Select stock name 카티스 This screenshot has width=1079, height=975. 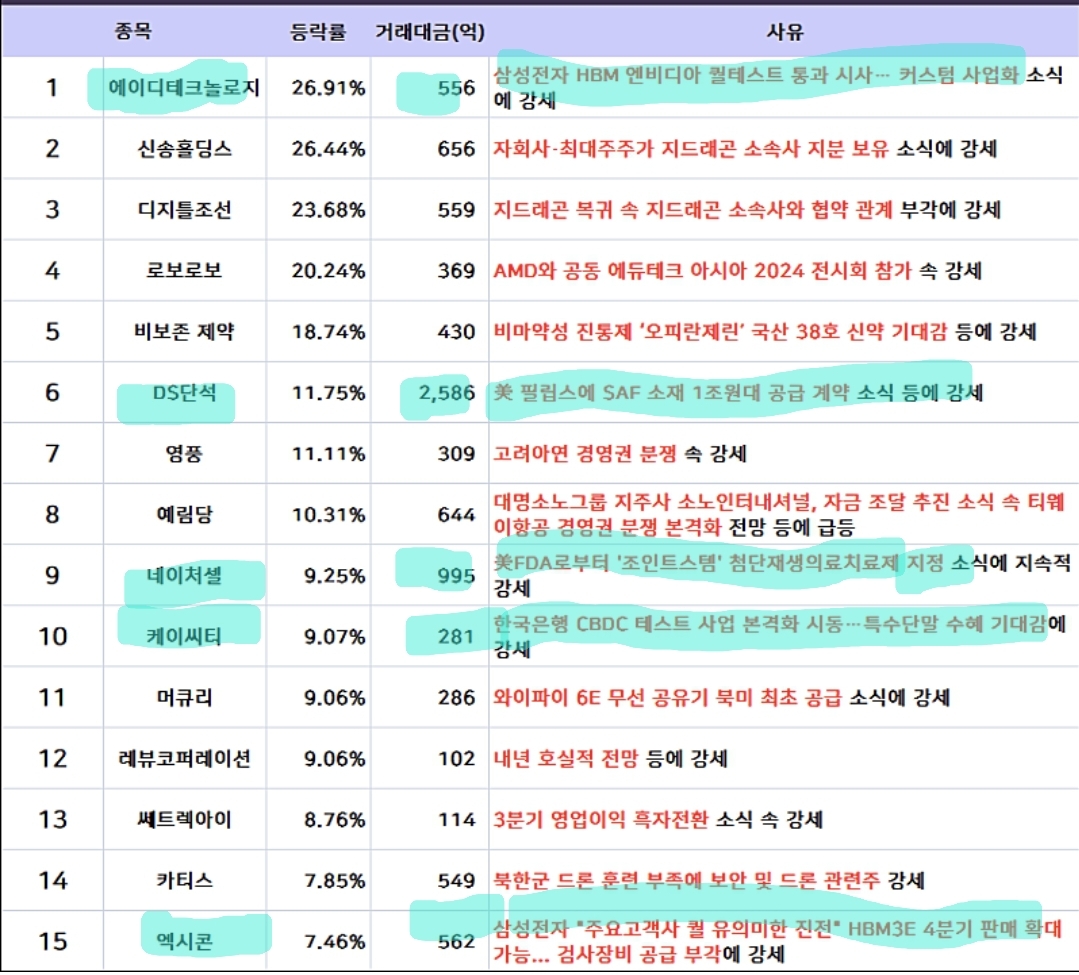184,880
